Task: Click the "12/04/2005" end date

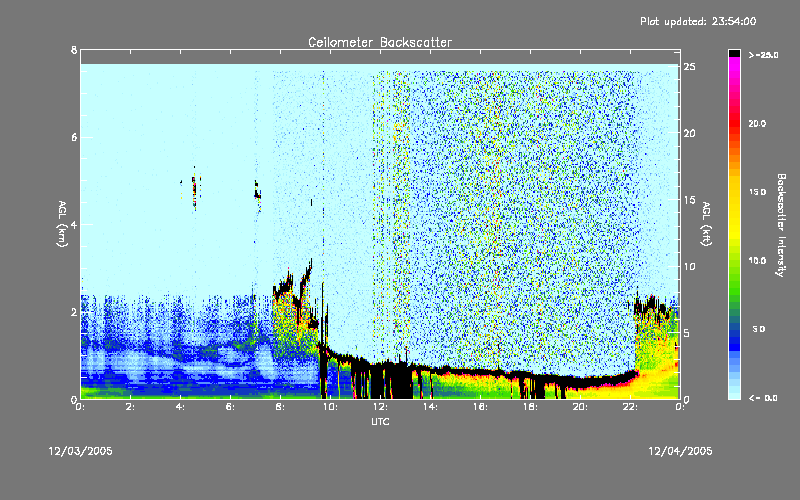Action: [680, 451]
